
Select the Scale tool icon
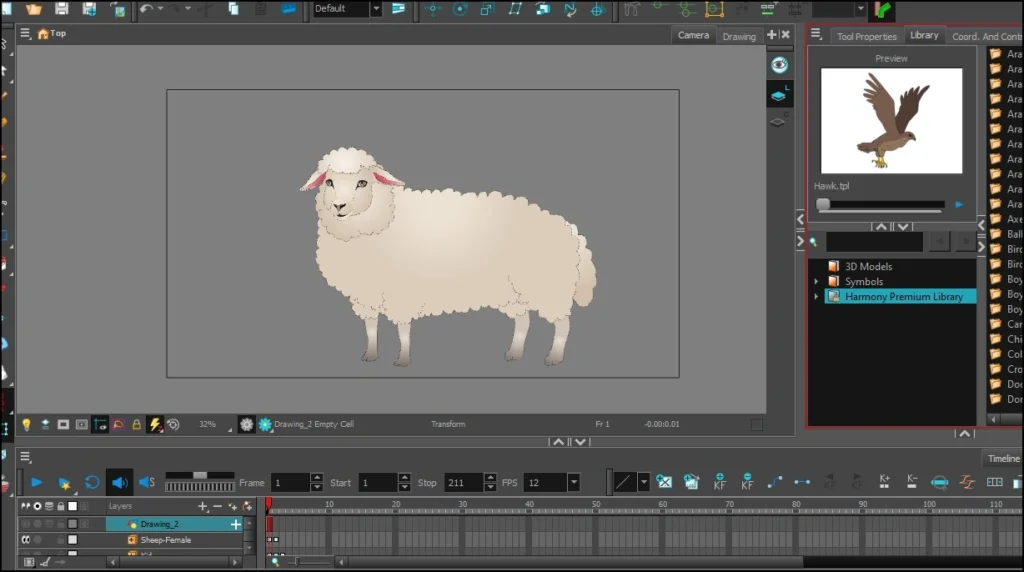tap(487, 9)
